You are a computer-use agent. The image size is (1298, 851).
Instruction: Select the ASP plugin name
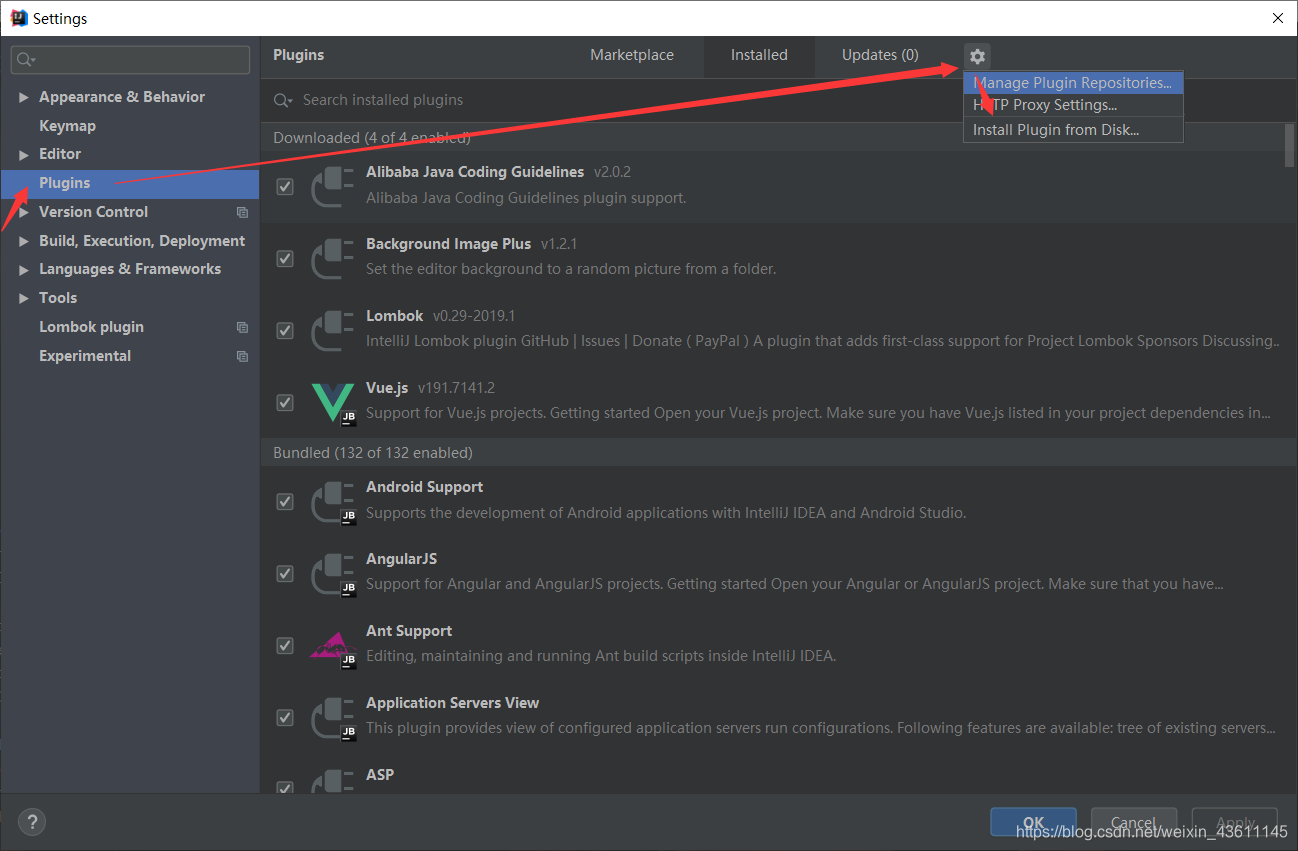[380, 775]
